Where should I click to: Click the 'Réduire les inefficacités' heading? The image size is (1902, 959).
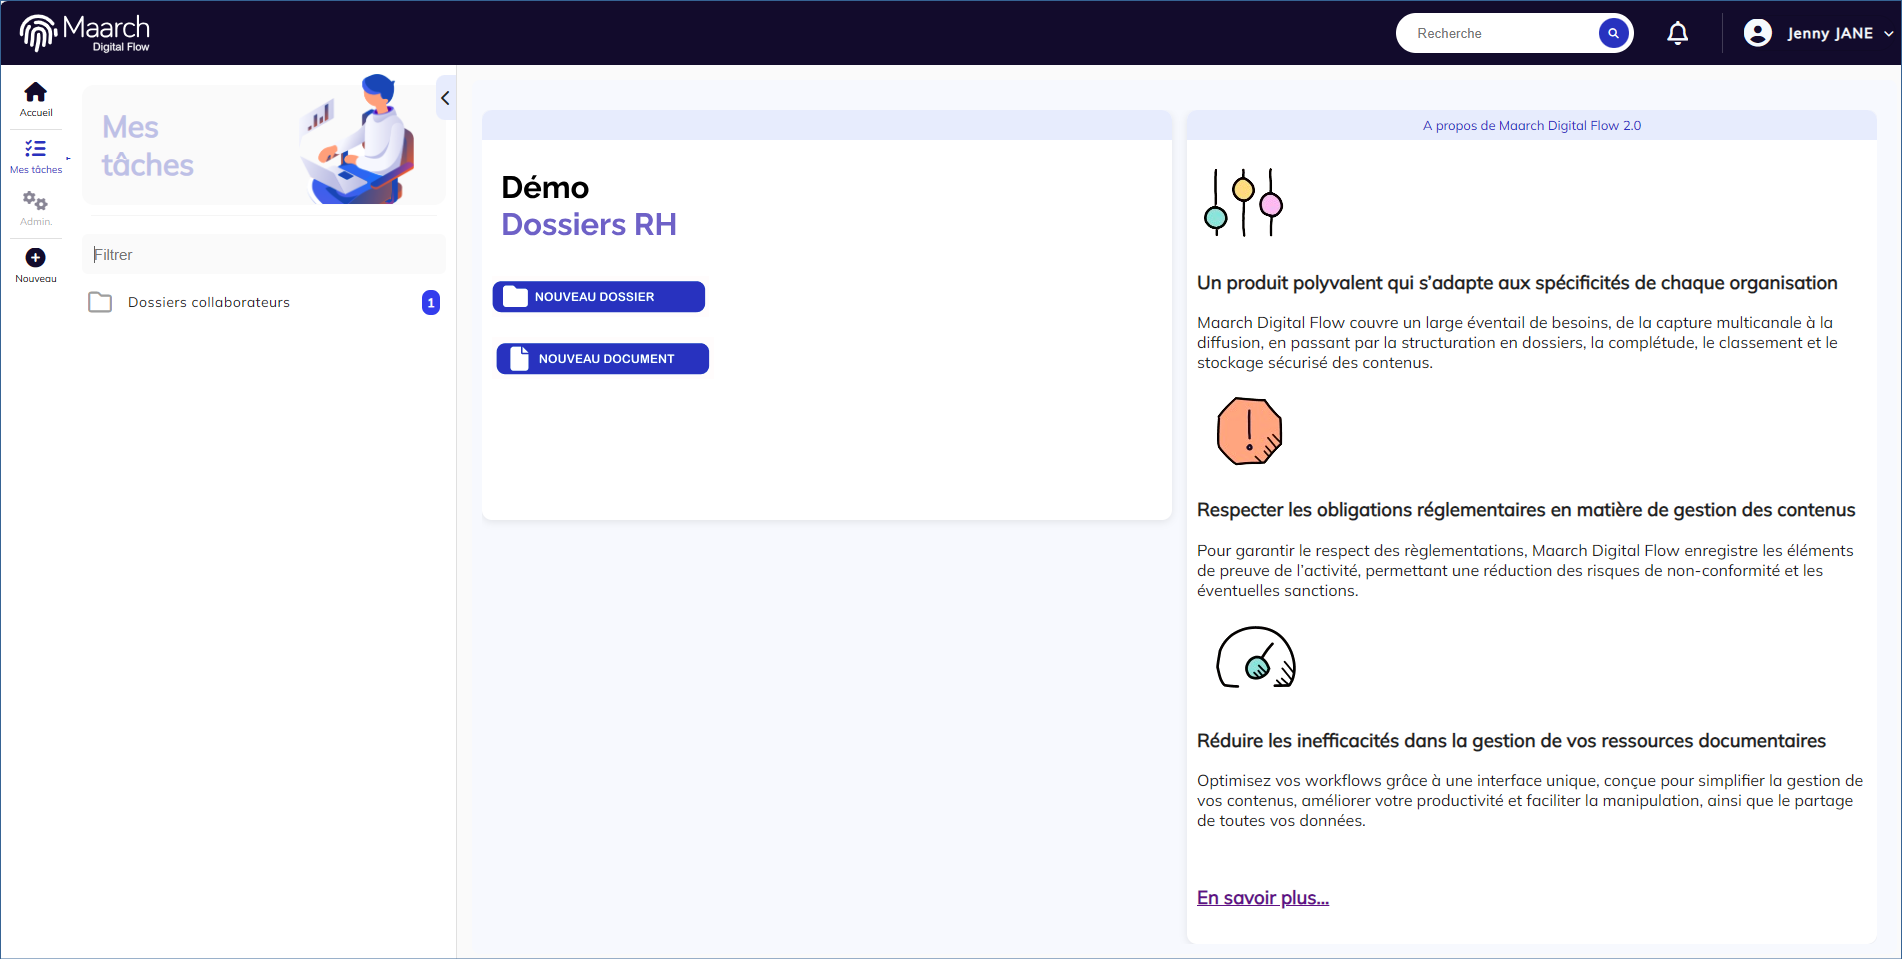click(x=1511, y=741)
